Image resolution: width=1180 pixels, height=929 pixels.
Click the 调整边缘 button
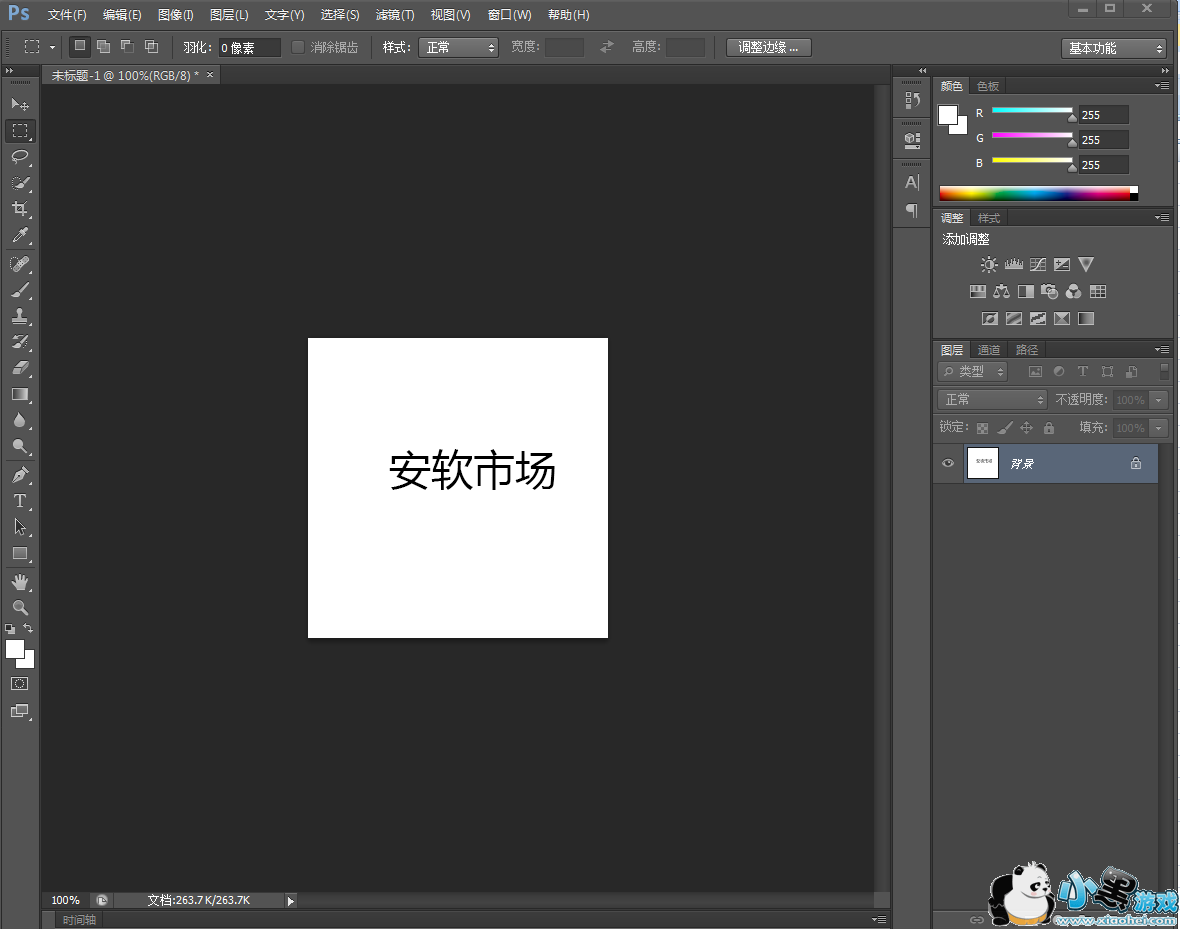(768, 47)
